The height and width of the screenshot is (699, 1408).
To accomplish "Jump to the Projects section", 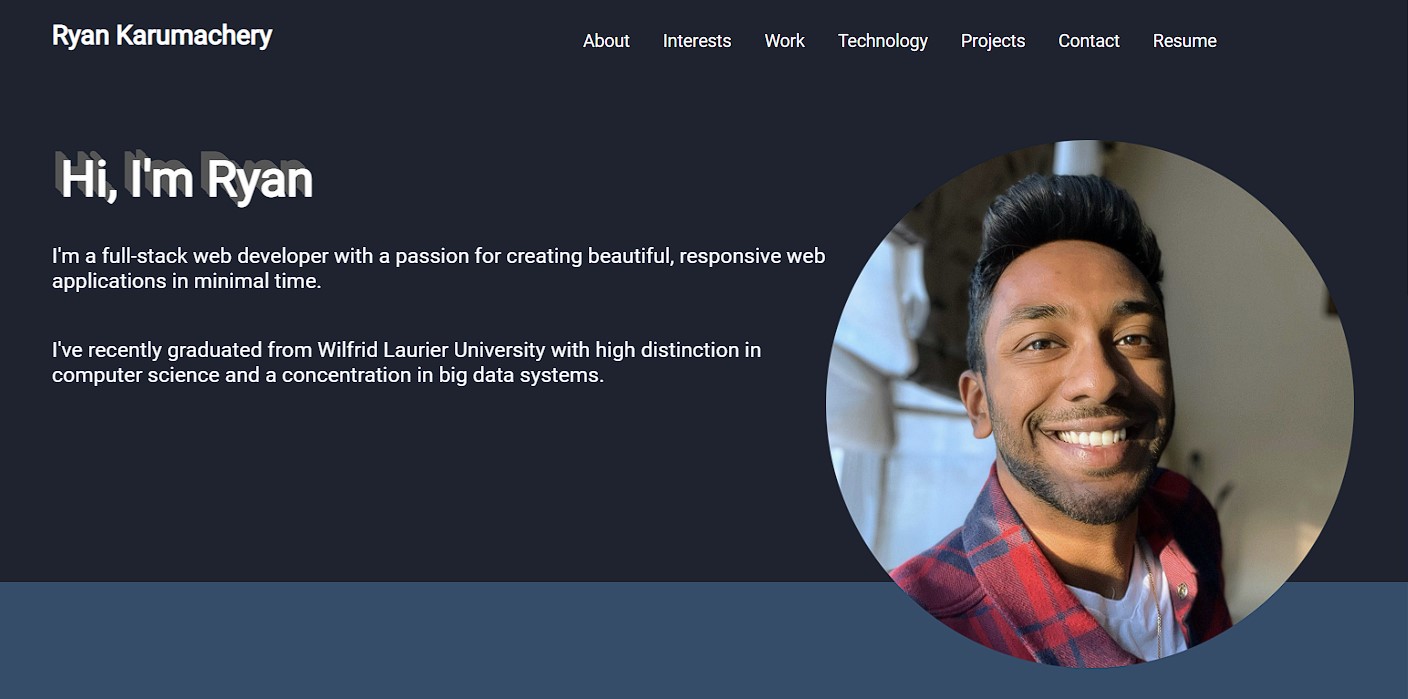I will click(x=993, y=41).
